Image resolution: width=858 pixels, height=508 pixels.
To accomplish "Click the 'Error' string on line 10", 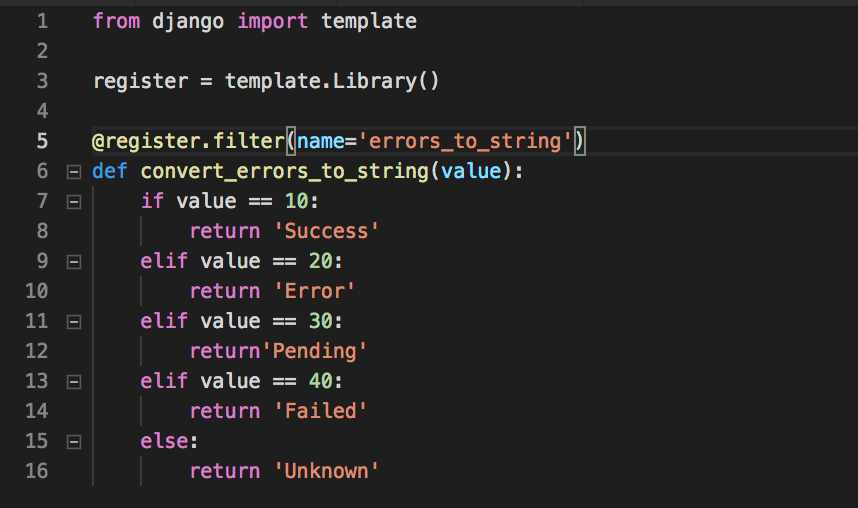I will [314, 291].
